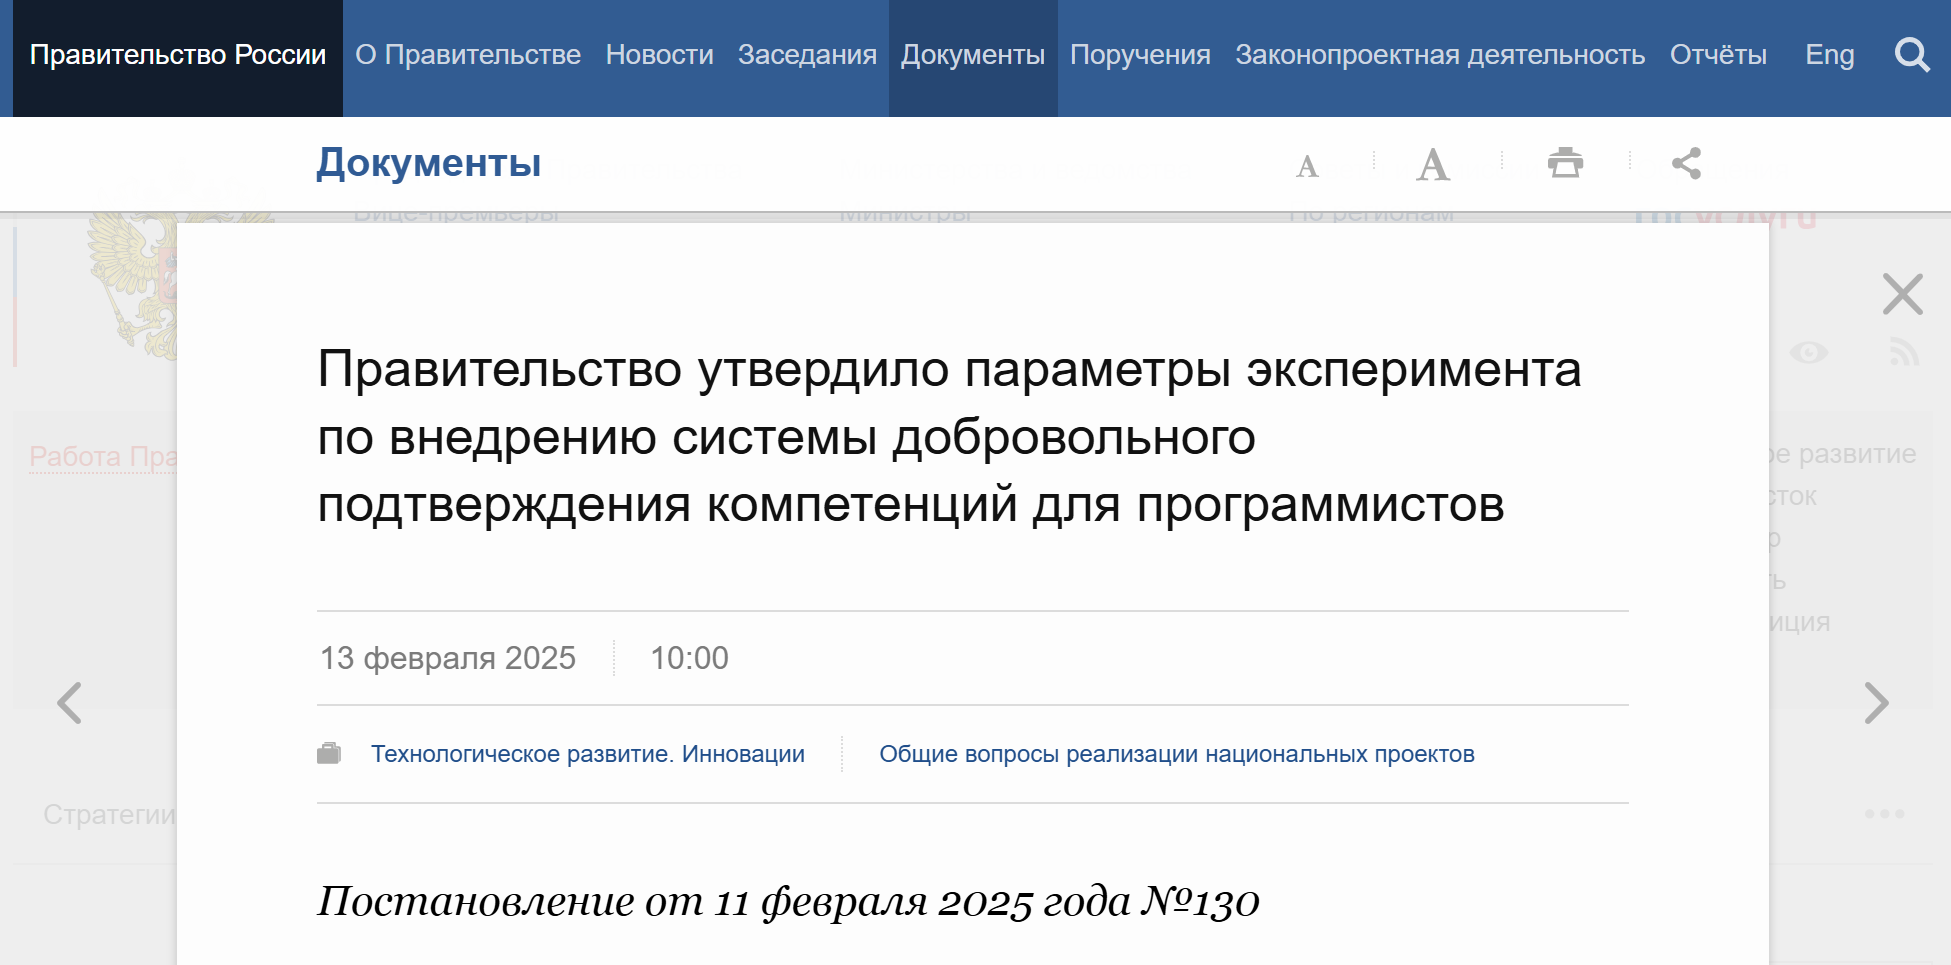The width and height of the screenshot is (1951, 965).
Task: Click Постановление от 11 февраля 2025 года №130
Action: tap(788, 902)
